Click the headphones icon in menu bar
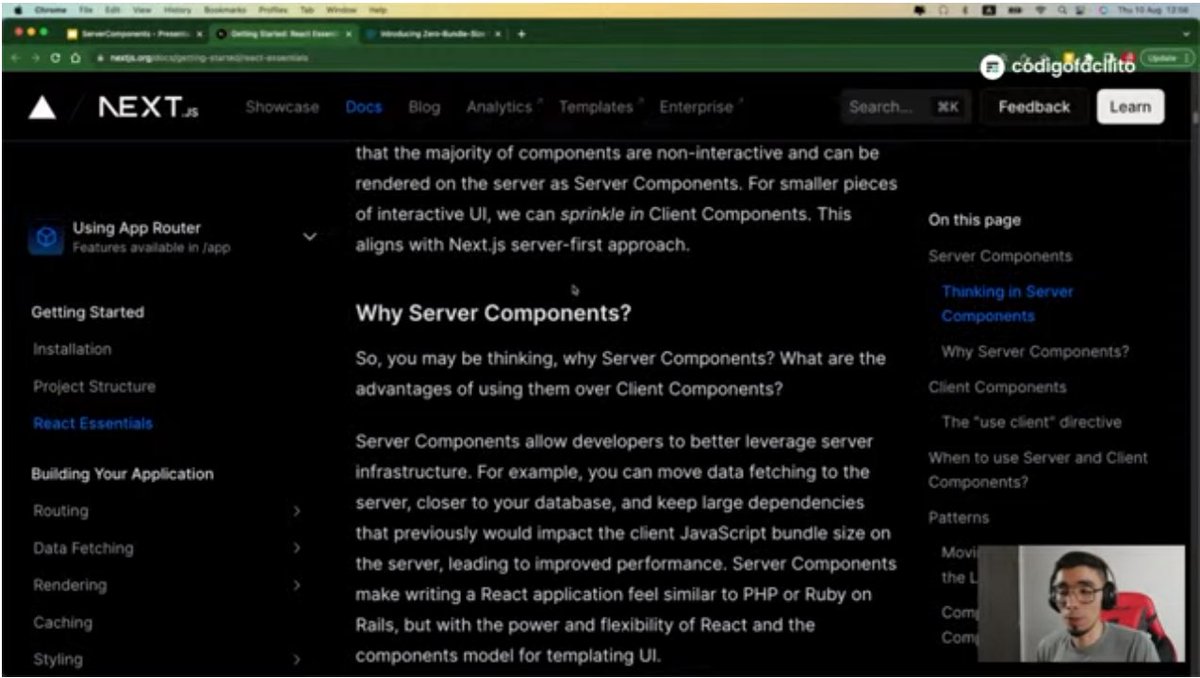Screen dimensions: 1200x678 (941, 9)
